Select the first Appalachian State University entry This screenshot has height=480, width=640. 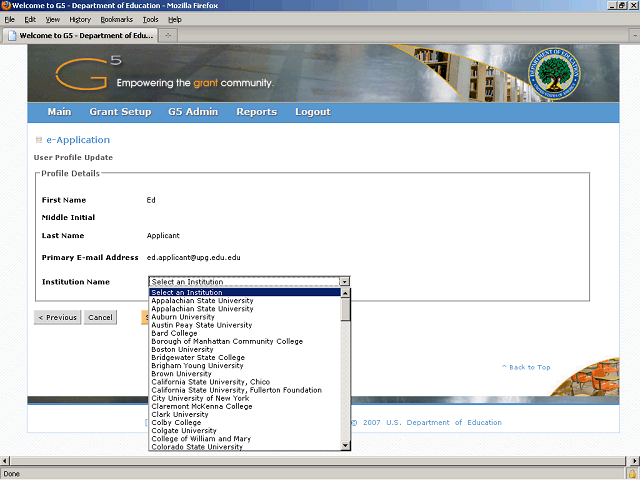coord(244,300)
